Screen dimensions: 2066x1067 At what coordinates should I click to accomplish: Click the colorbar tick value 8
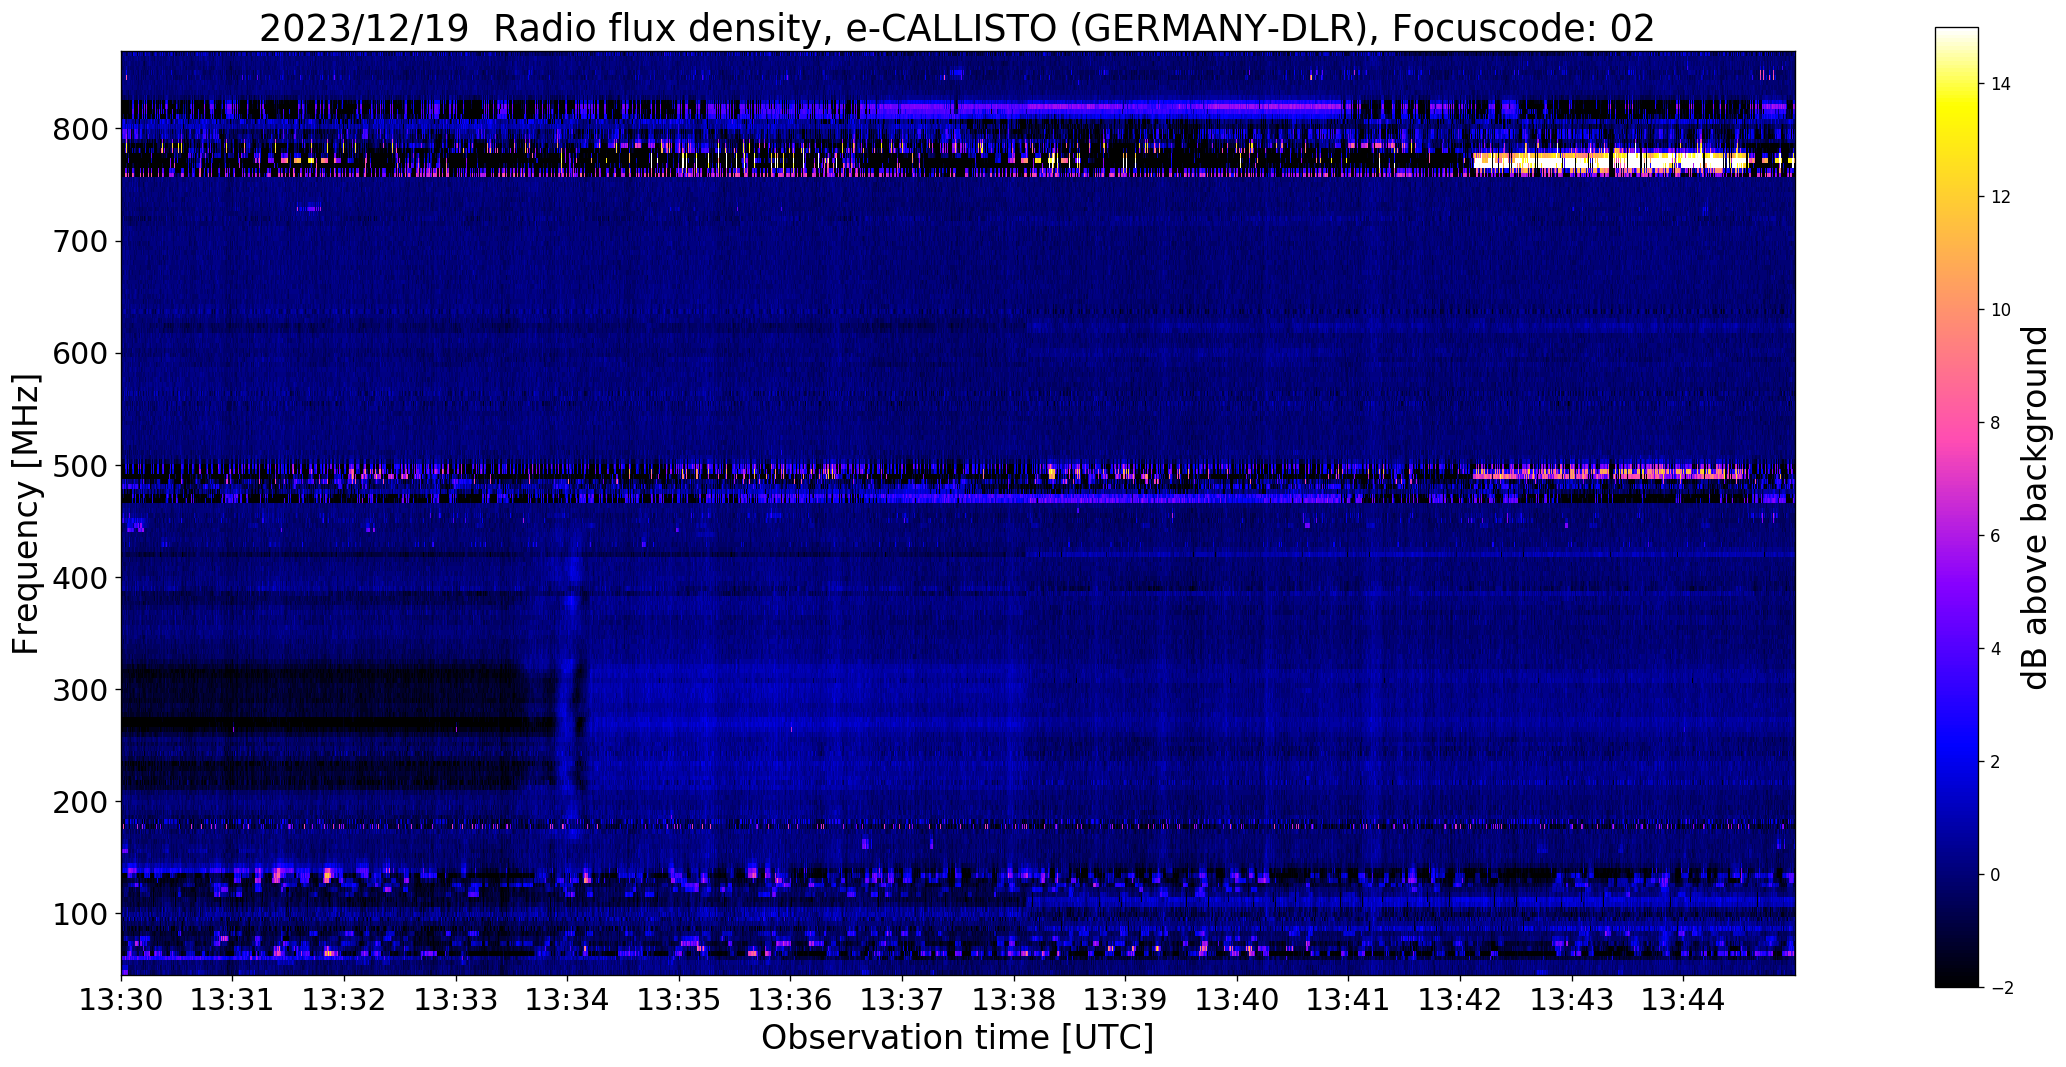click(1996, 423)
